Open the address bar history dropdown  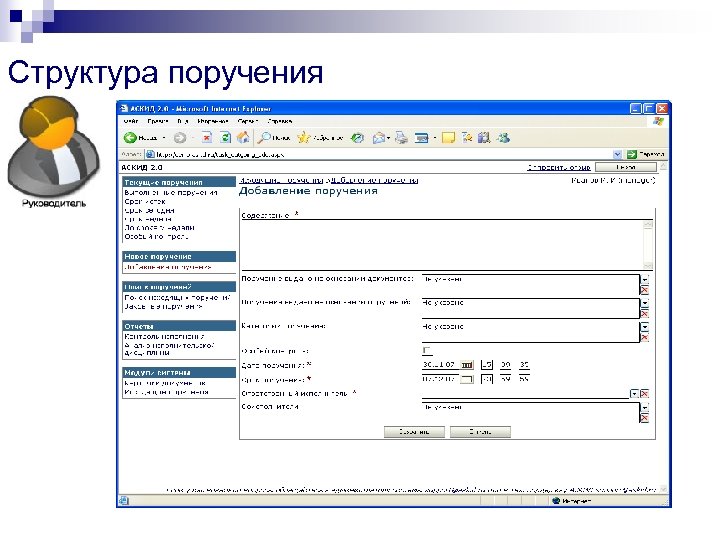(x=618, y=154)
